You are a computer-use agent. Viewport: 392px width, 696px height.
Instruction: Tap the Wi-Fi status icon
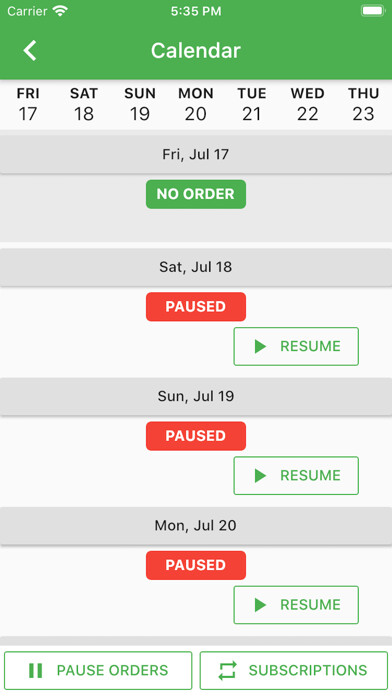59,11
